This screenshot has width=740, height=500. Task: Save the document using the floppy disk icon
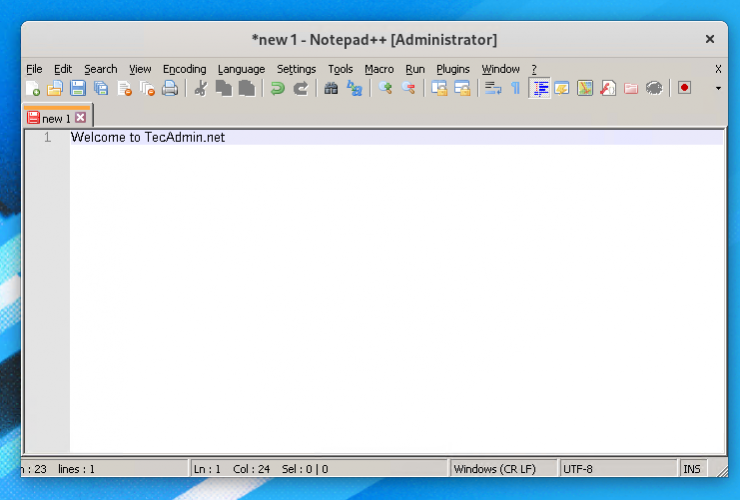[x=77, y=88]
